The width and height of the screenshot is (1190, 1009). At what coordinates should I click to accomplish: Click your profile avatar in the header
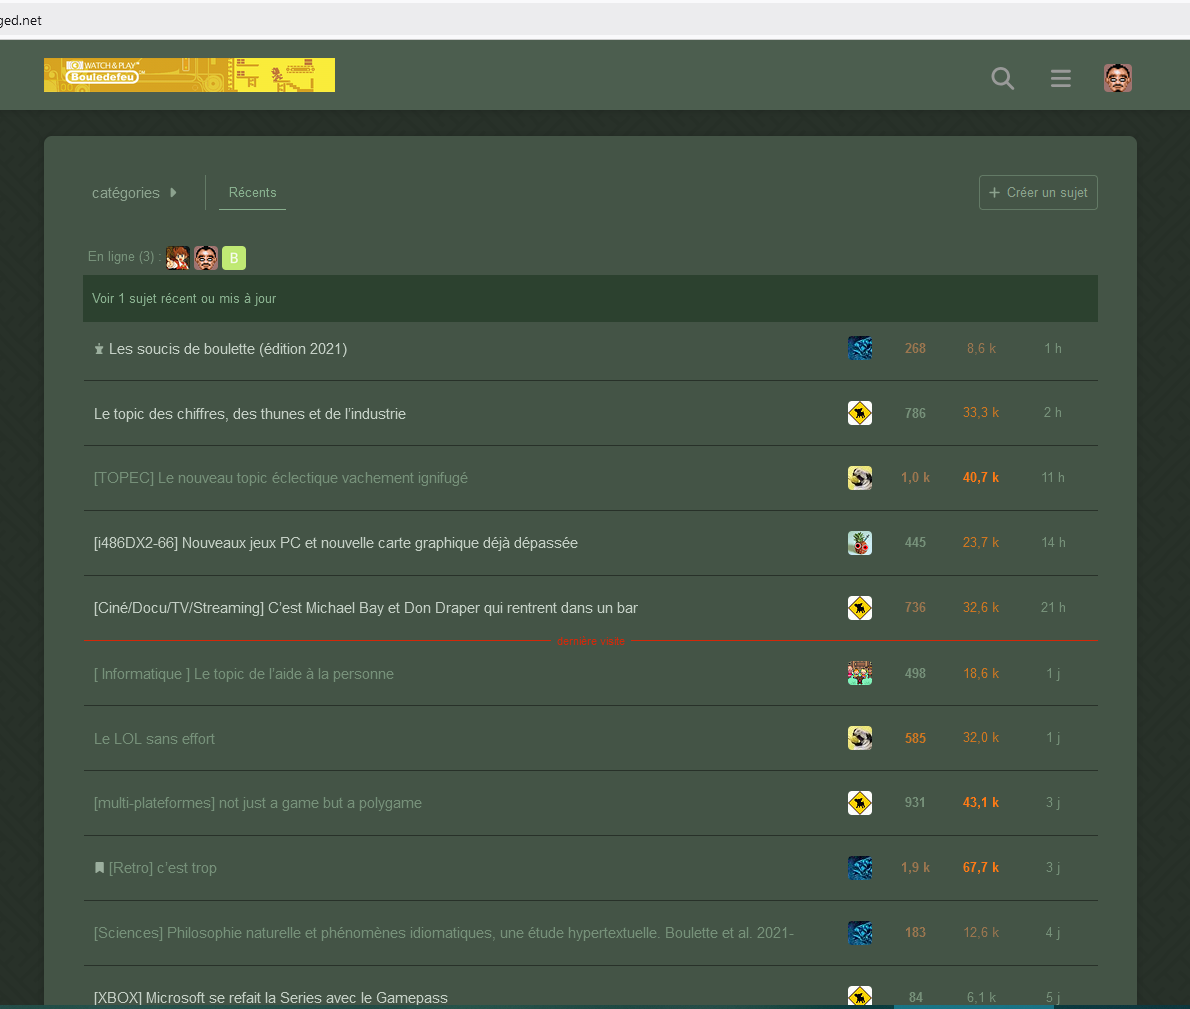tap(1117, 78)
